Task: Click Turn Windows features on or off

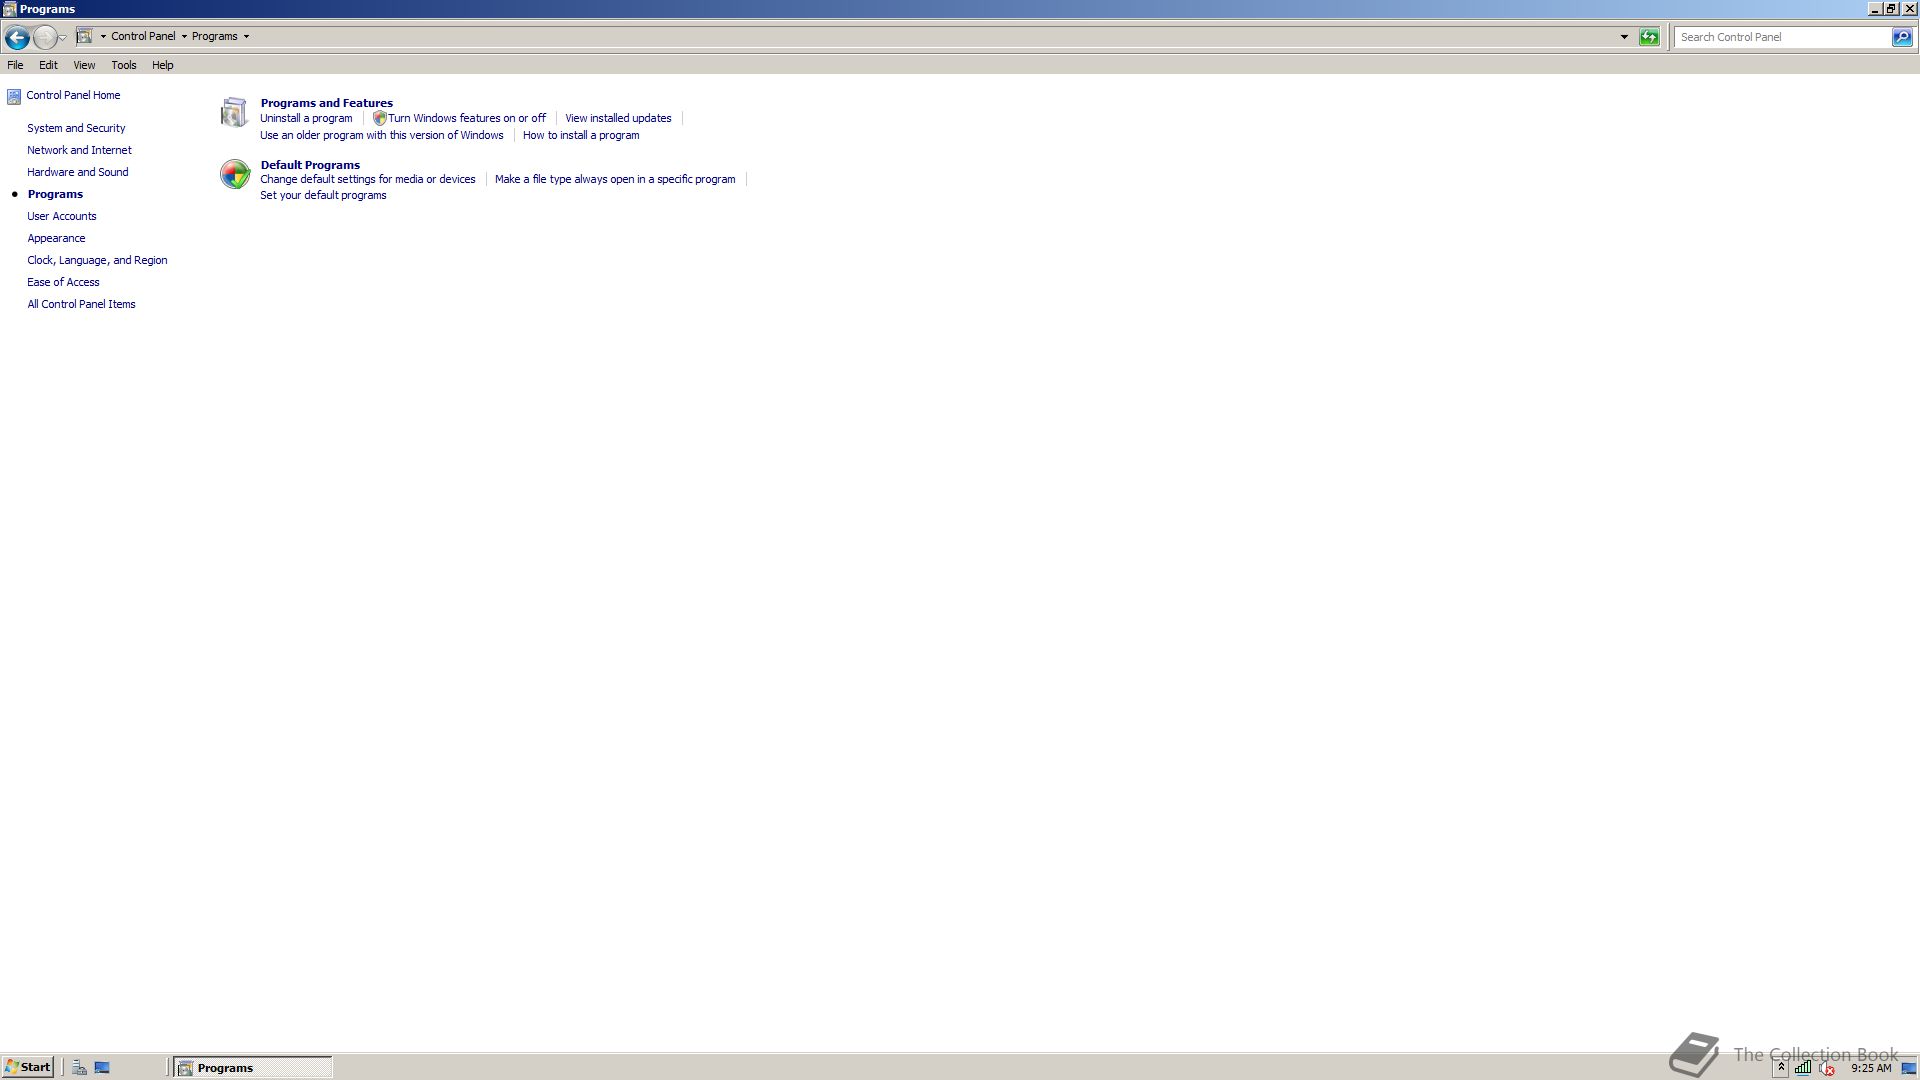Action: click(x=467, y=118)
